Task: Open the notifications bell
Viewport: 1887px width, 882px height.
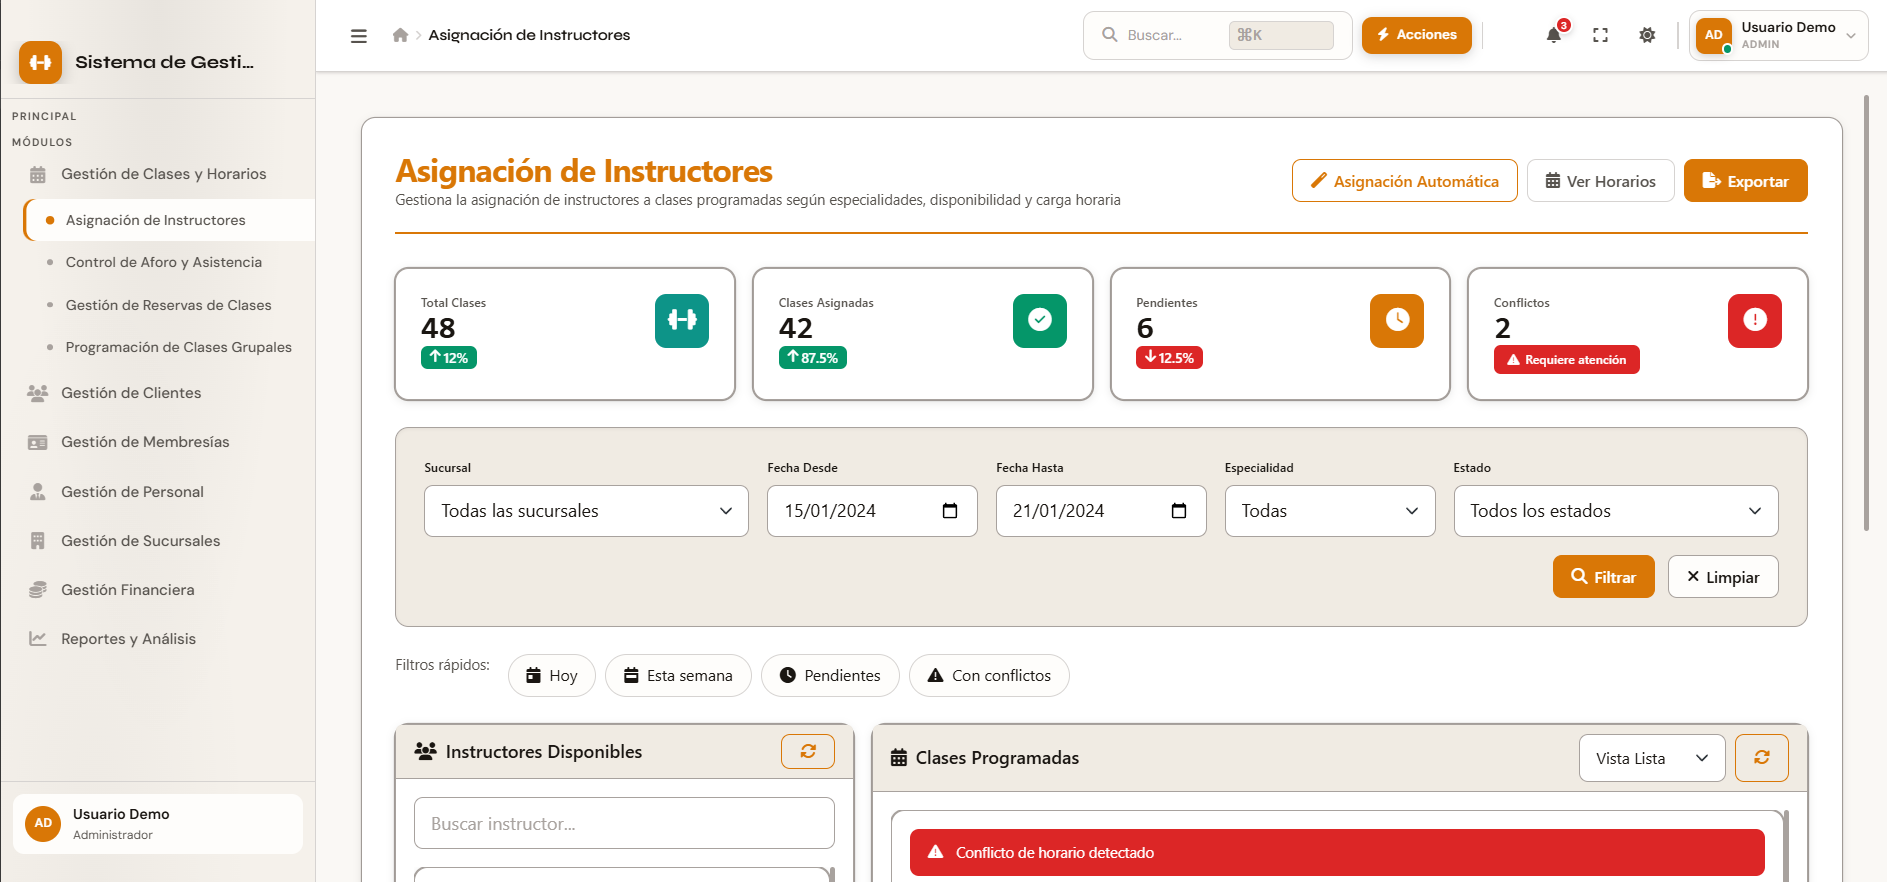Action: coord(1554,35)
